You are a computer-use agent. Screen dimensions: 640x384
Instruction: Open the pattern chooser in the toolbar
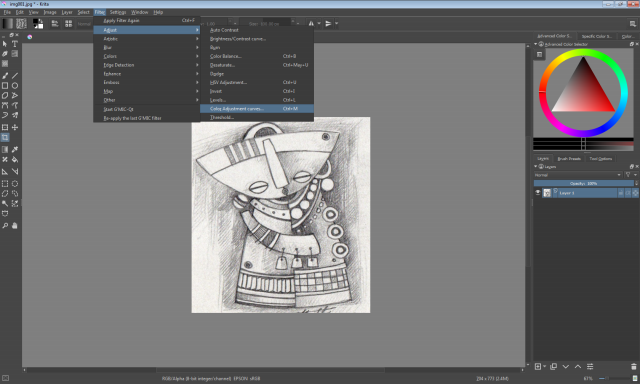tap(21, 24)
